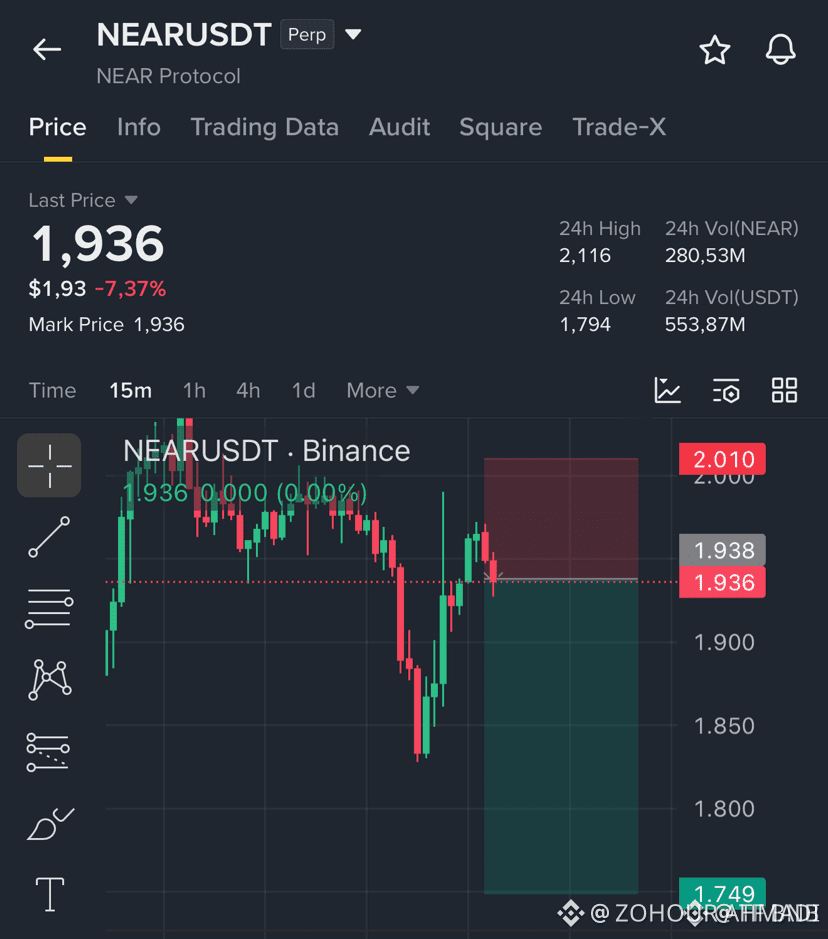The height and width of the screenshot is (939, 828).
Task: Select the text annotation tool
Action: (x=50, y=894)
